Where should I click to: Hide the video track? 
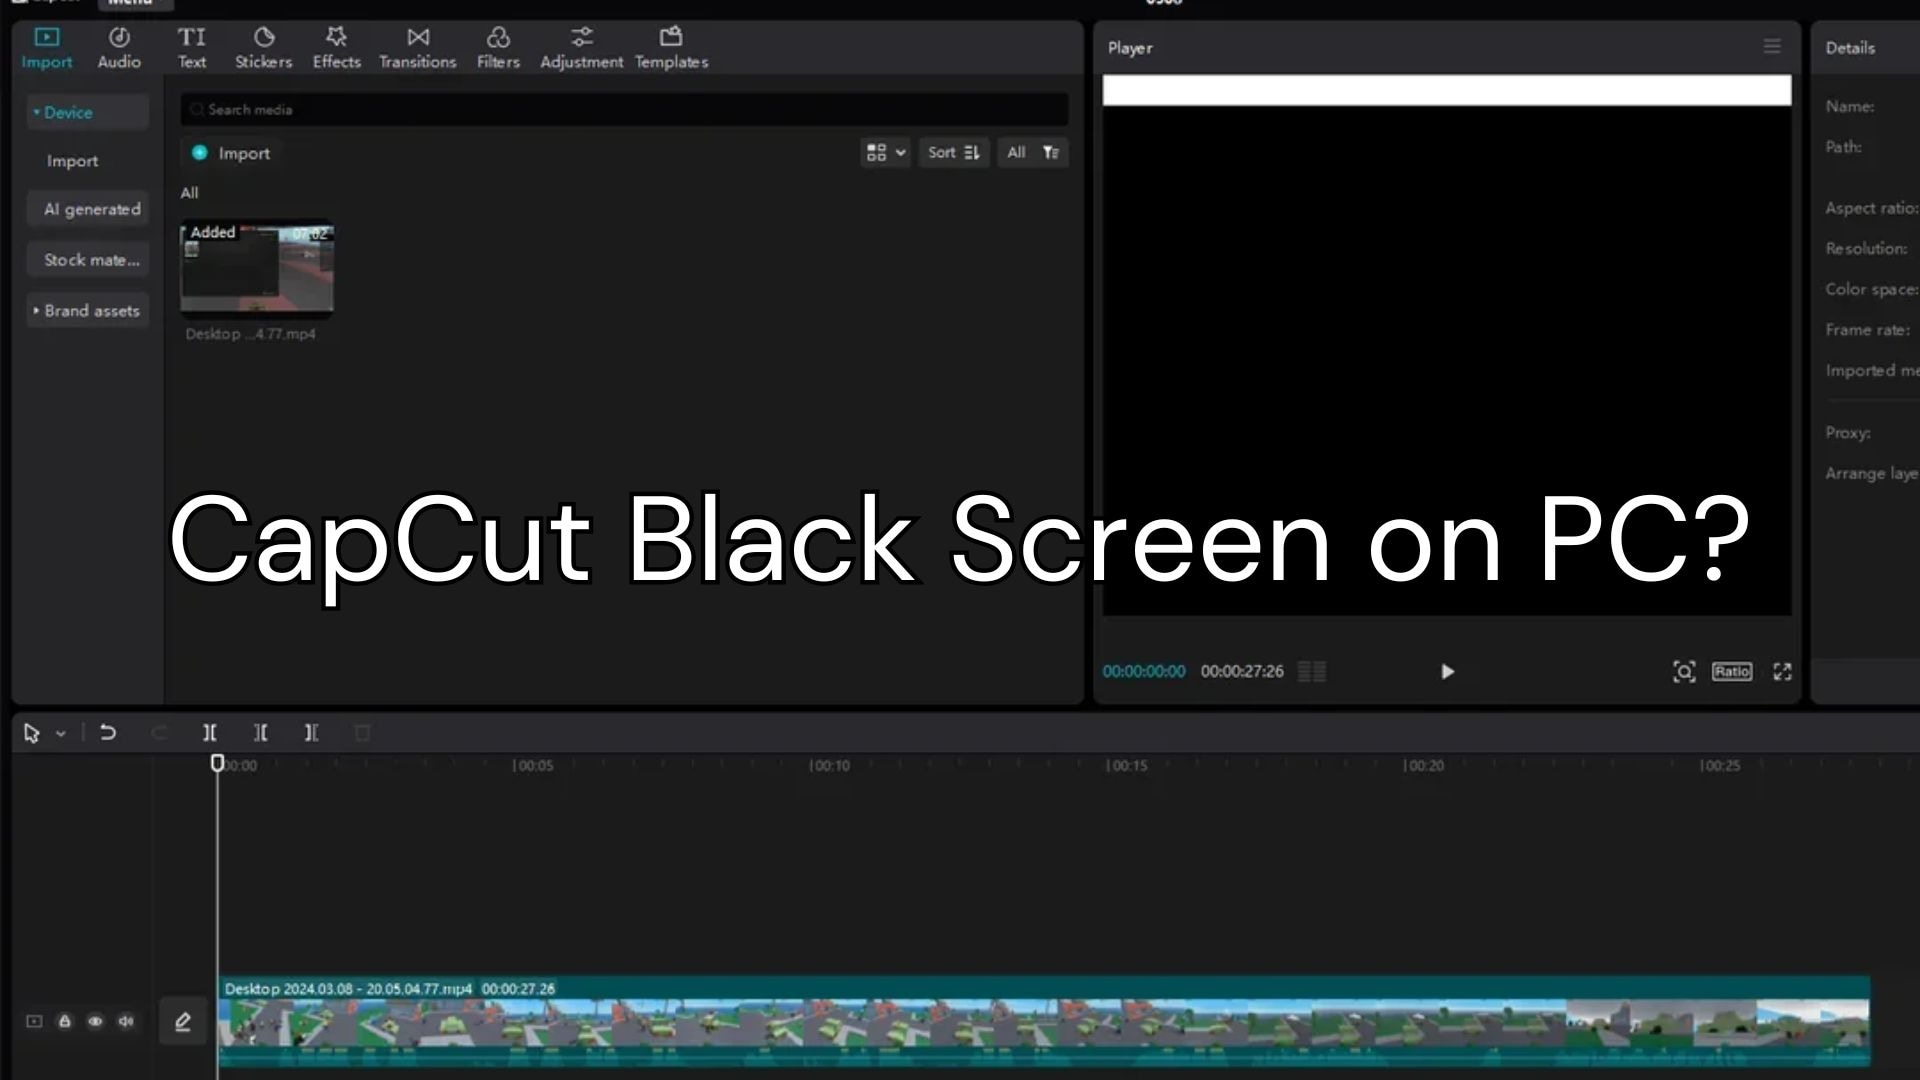pyautogui.click(x=96, y=1022)
